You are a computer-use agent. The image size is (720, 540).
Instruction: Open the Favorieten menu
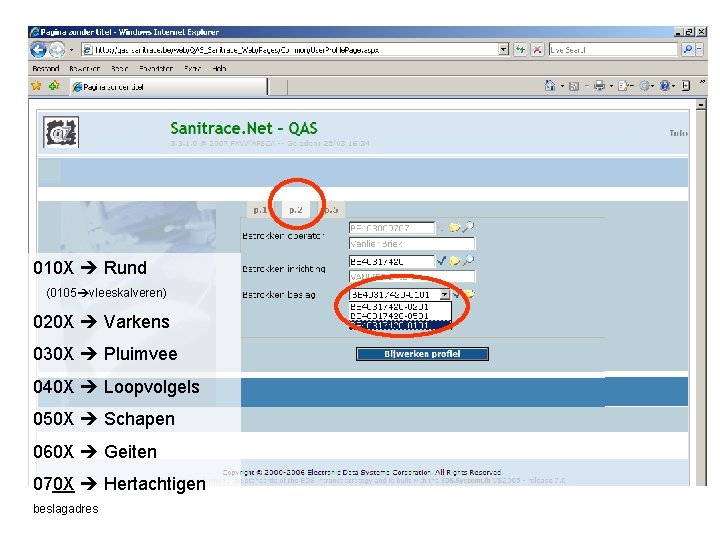click(156, 68)
